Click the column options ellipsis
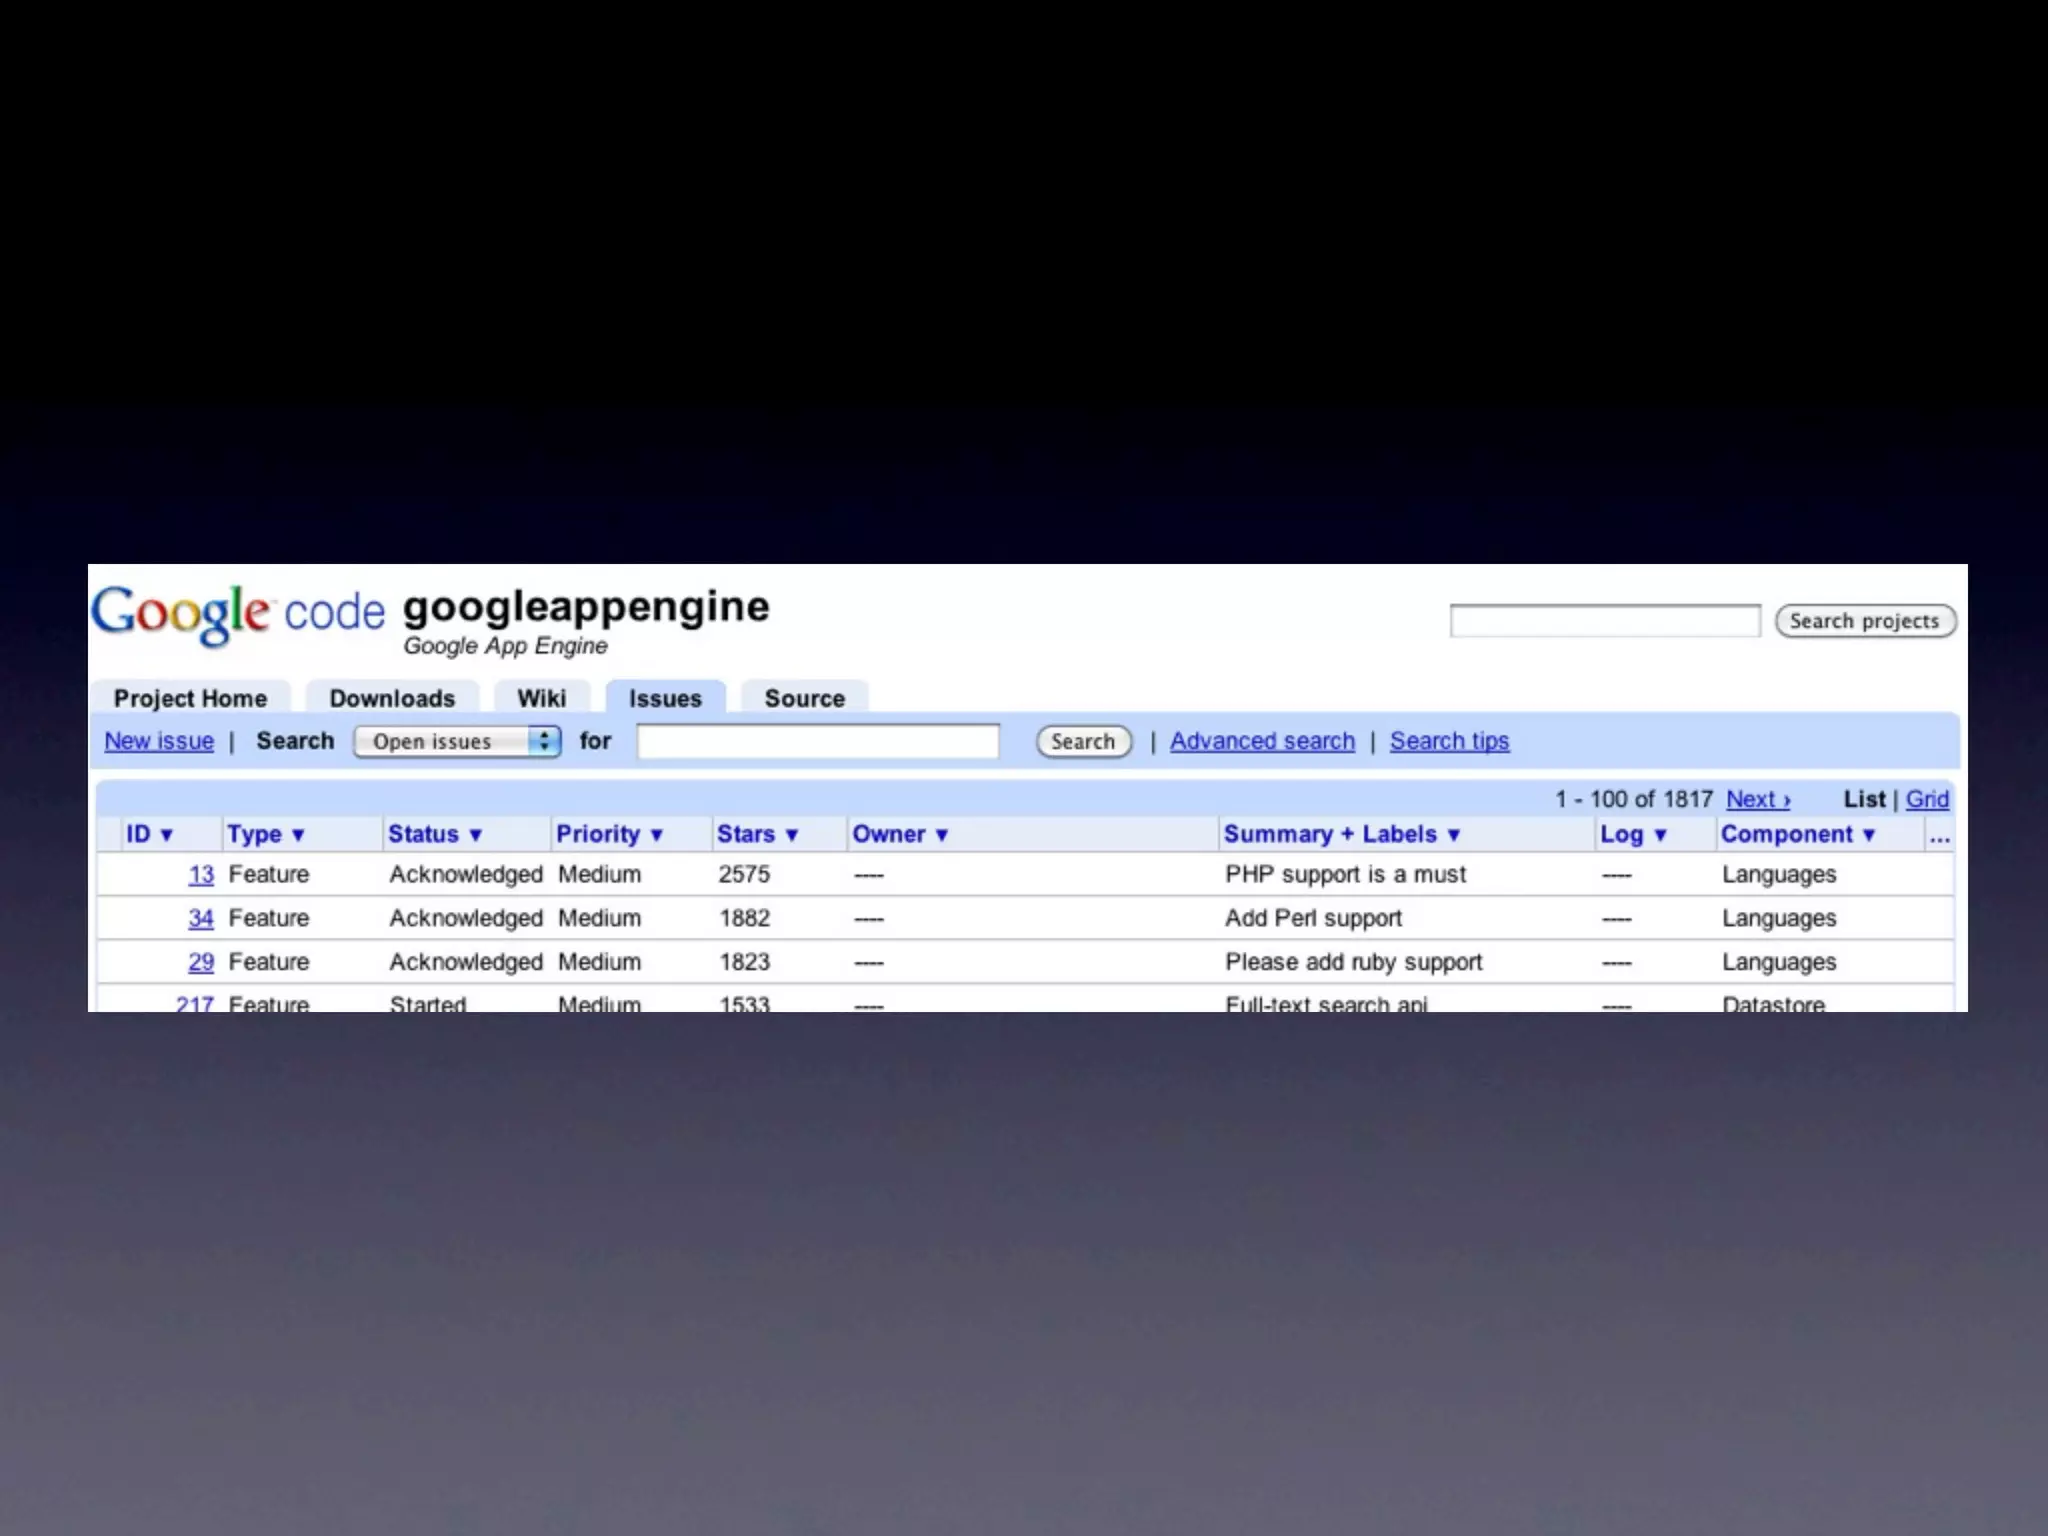Screen dimensions: 2048x1536 click(x=1939, y=838)
